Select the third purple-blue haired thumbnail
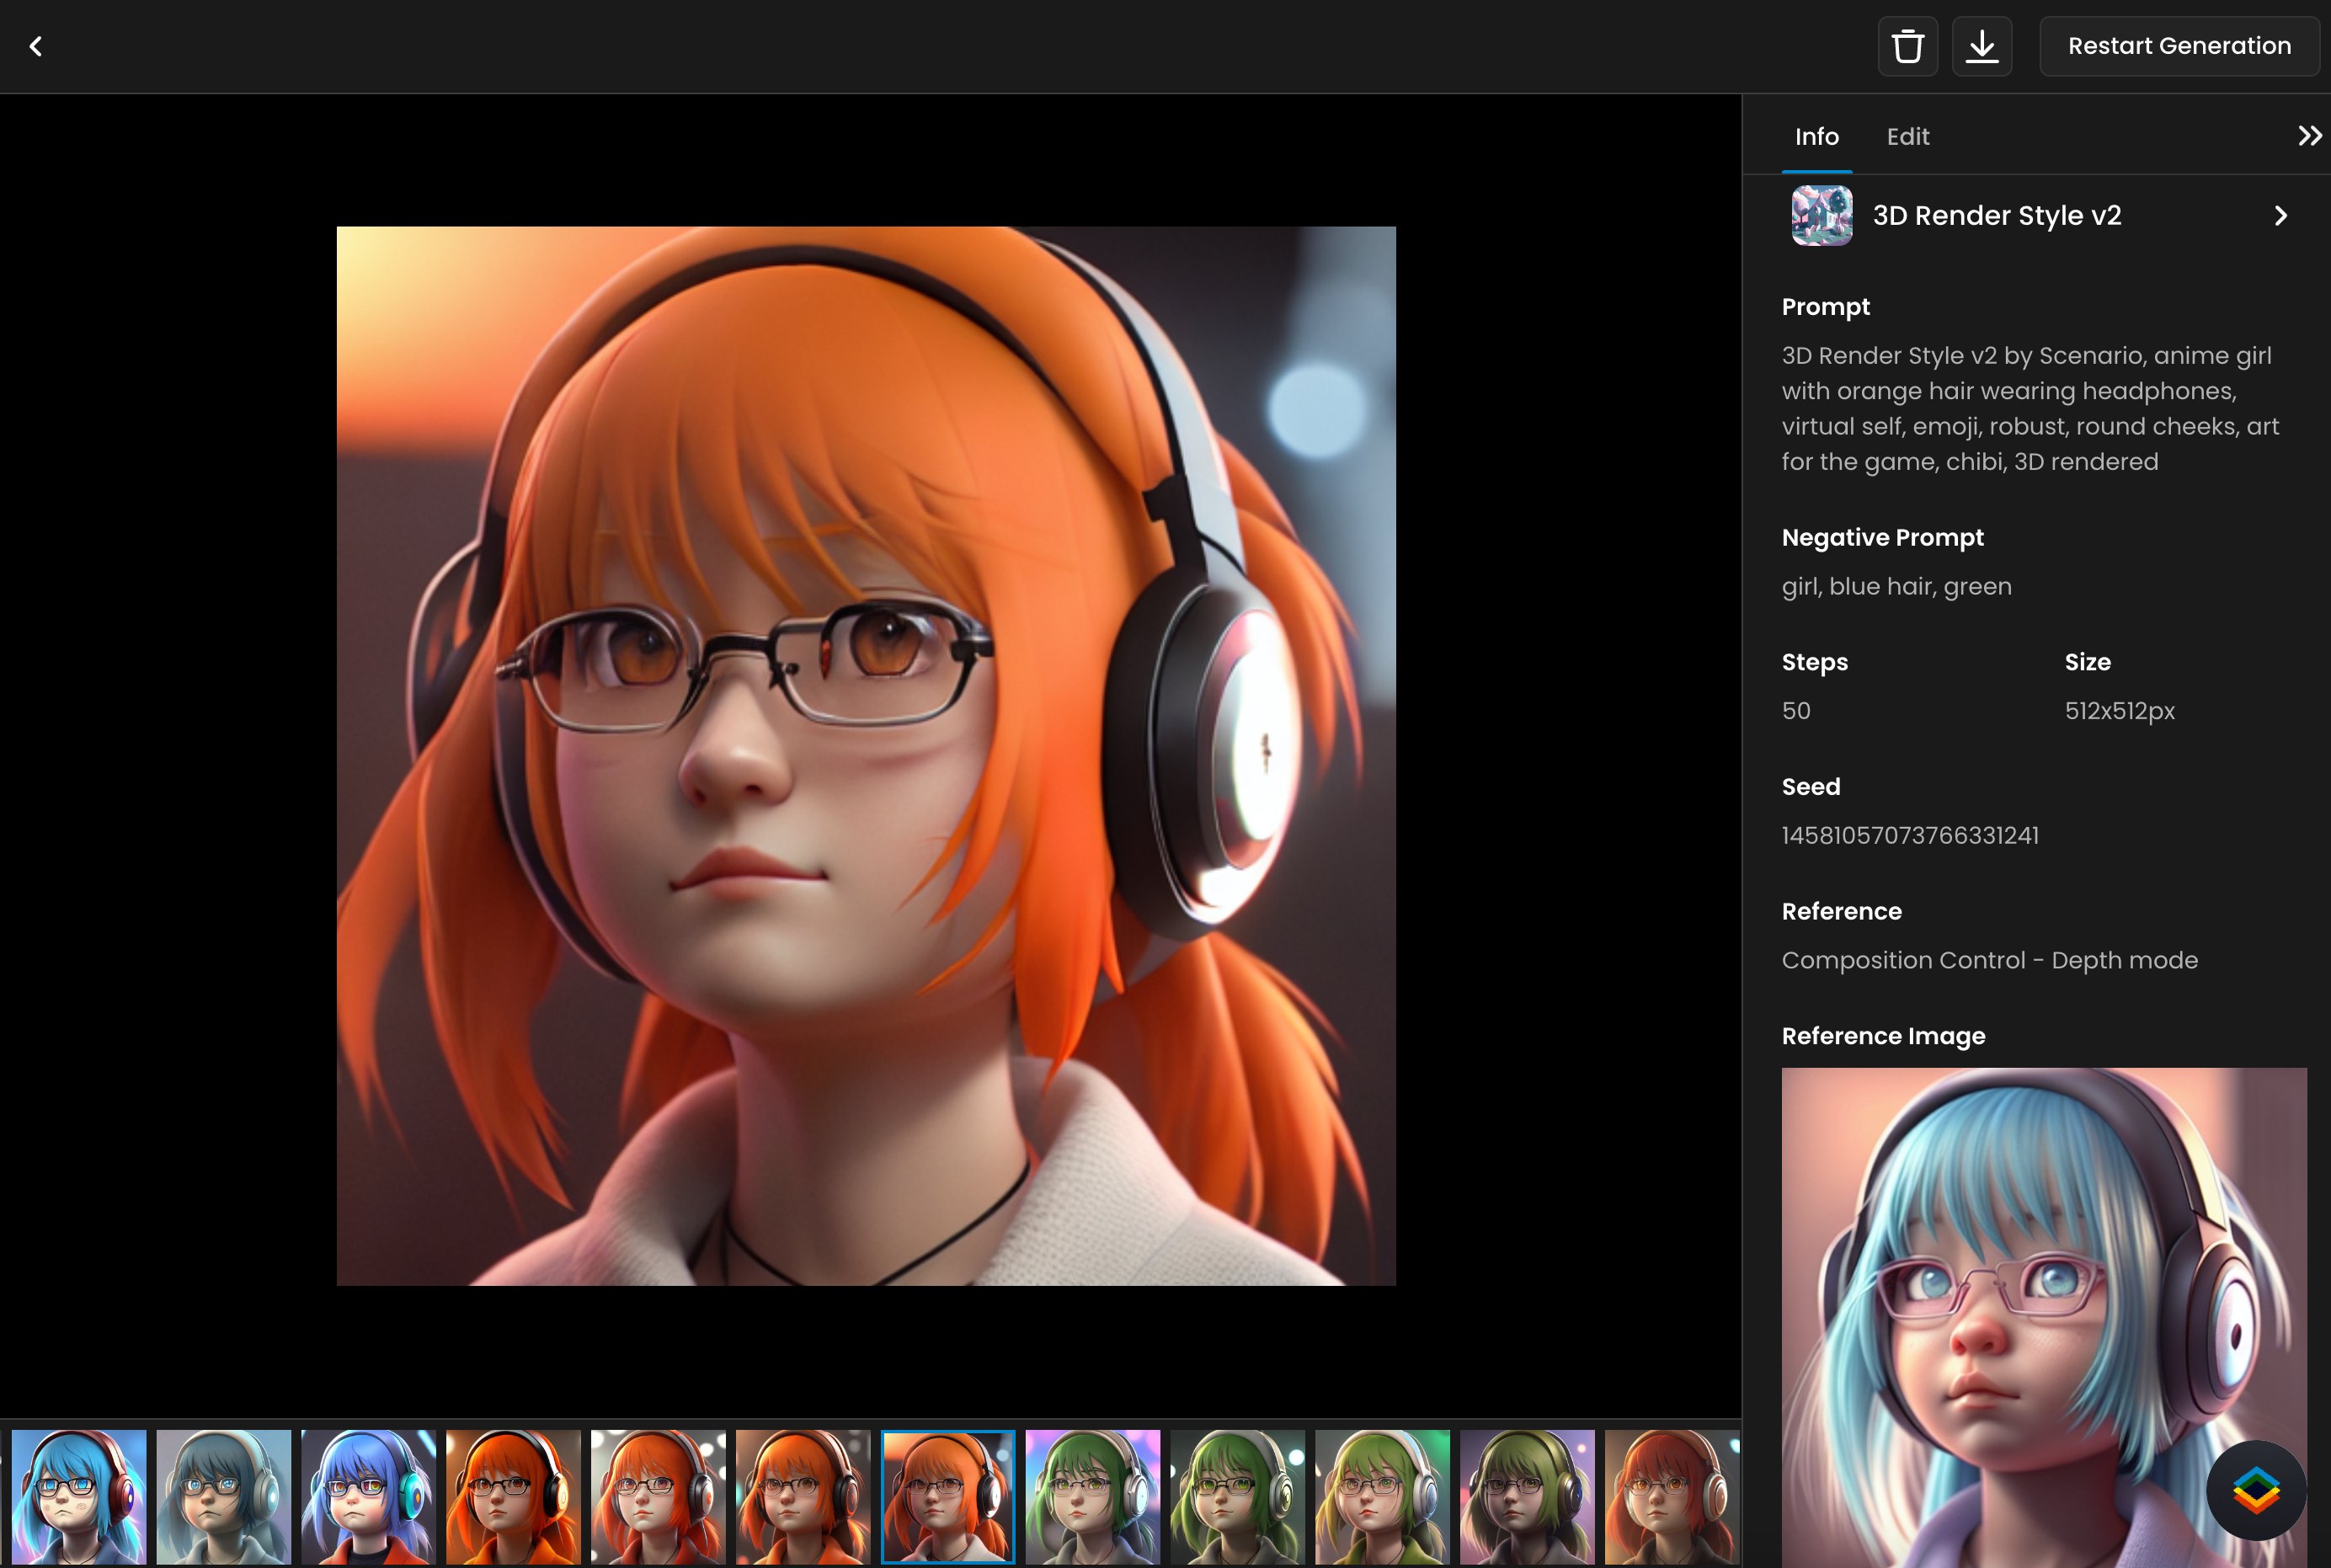 point(369,1496)
